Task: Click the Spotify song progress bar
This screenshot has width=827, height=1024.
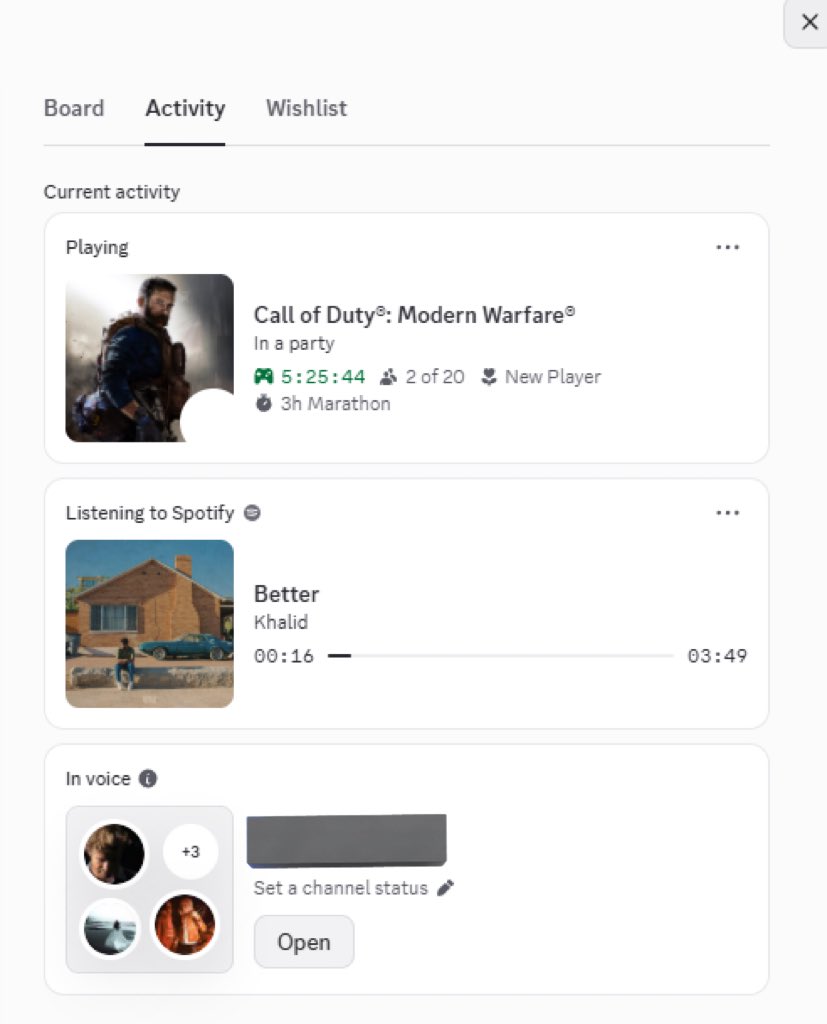Action: (500, 656)
